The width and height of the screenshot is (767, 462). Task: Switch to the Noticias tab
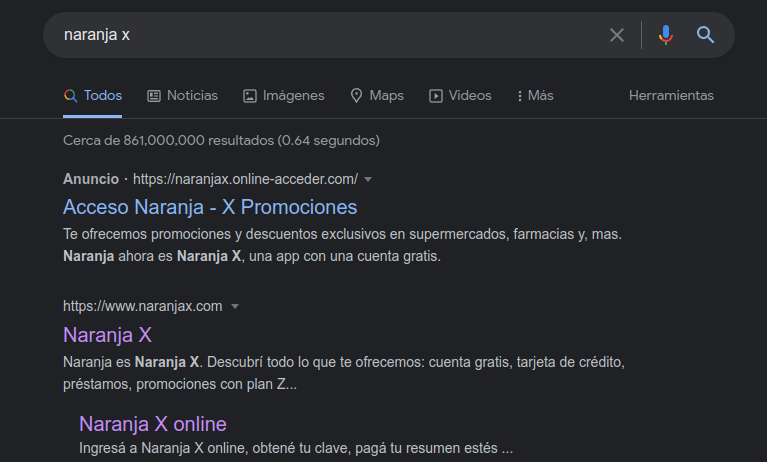click(x=182, y=95)
